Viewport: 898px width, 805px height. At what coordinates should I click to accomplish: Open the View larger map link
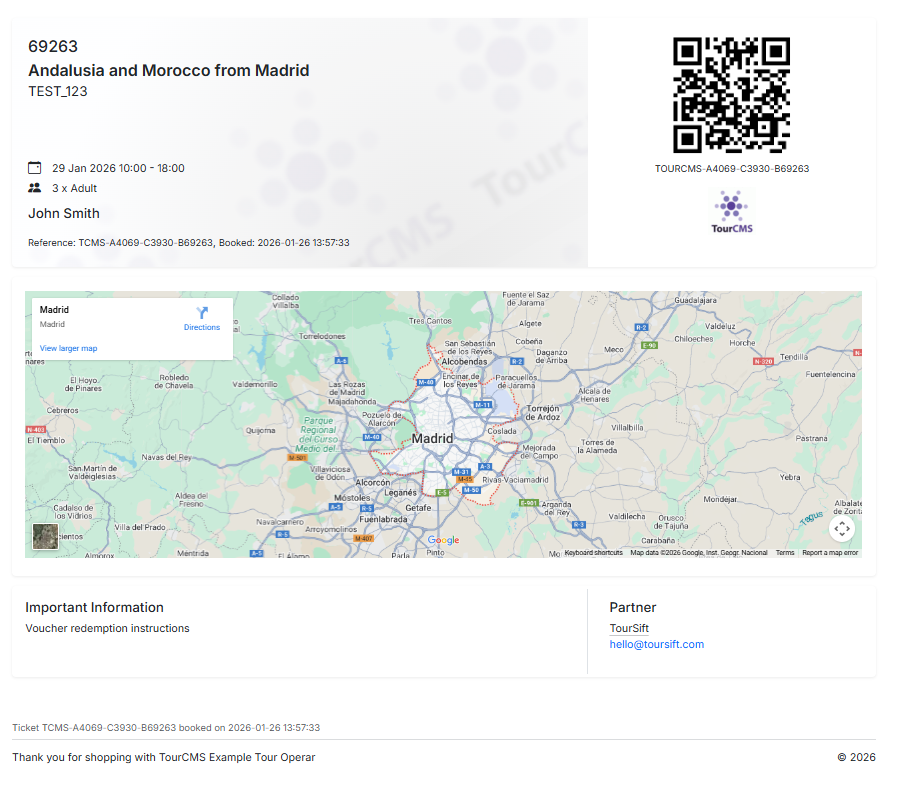[x=68, y=348]
